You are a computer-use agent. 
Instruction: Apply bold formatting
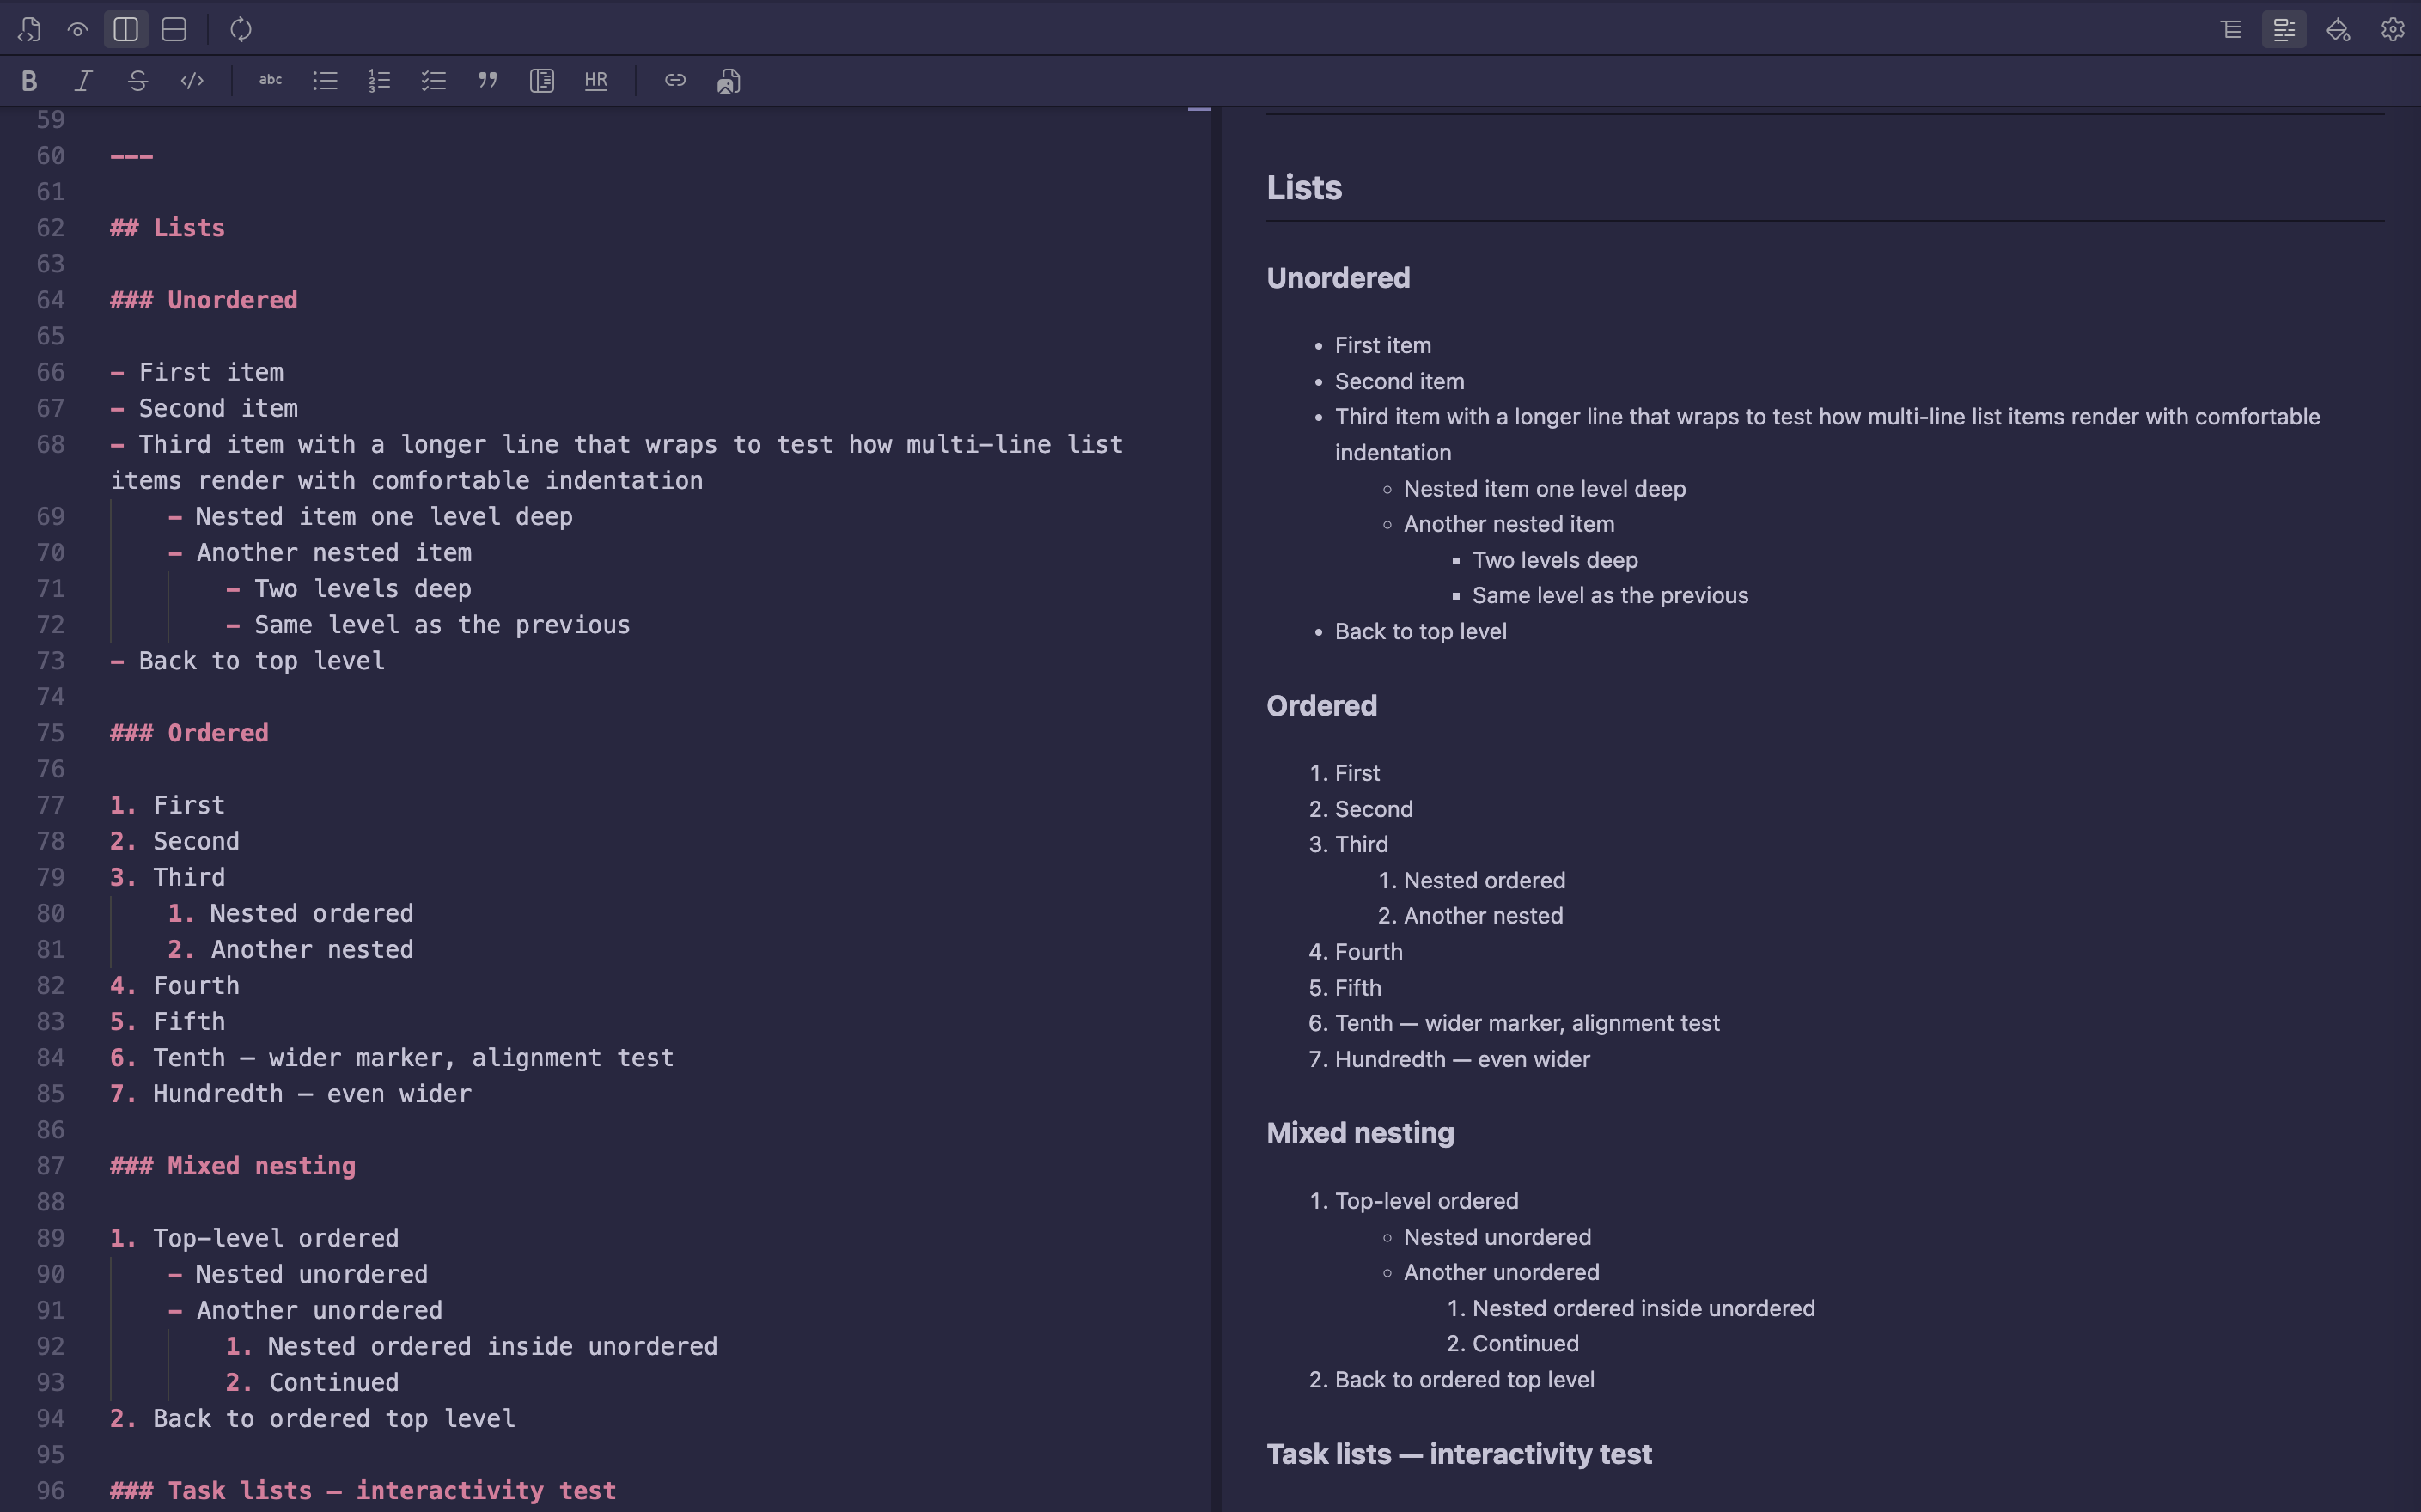pyautogui.click(x=29, y=81)
